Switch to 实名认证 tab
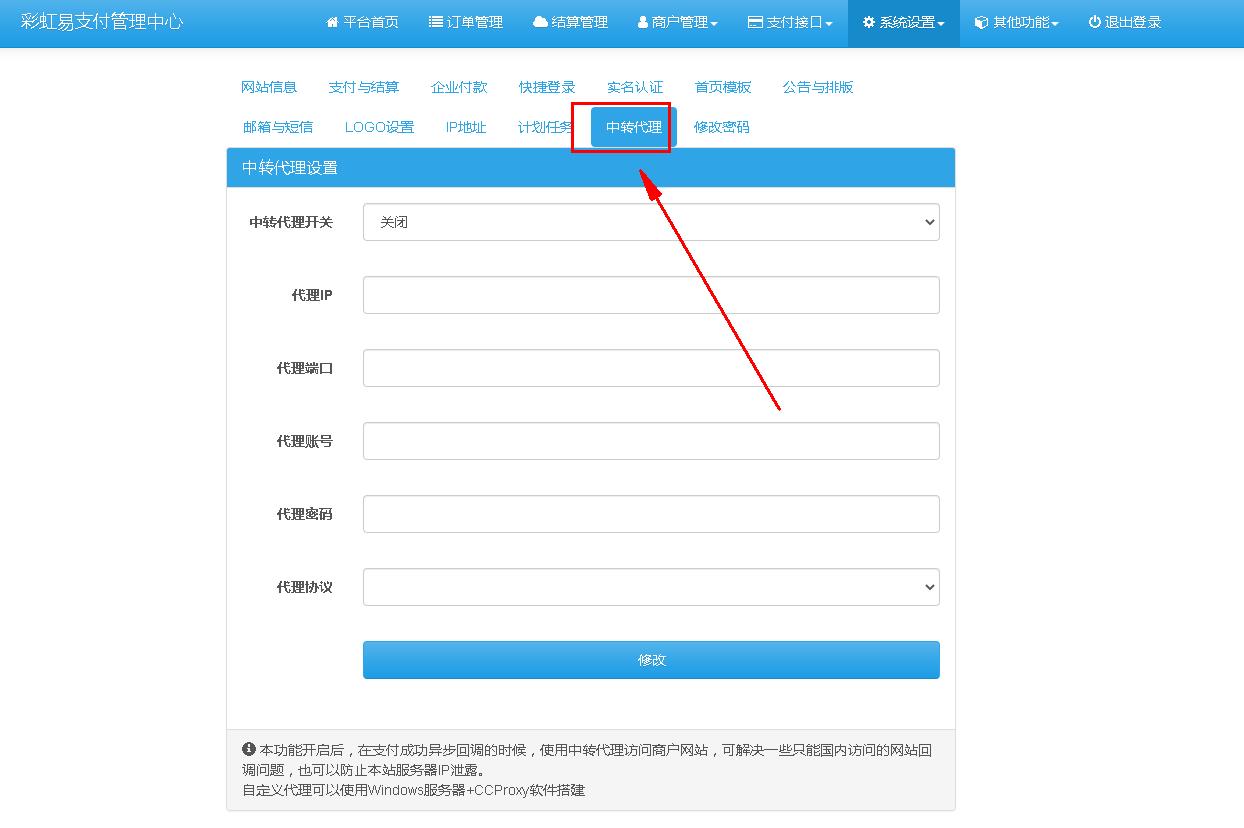Viewport: 1244px width, 828px height. click(635, 87)
